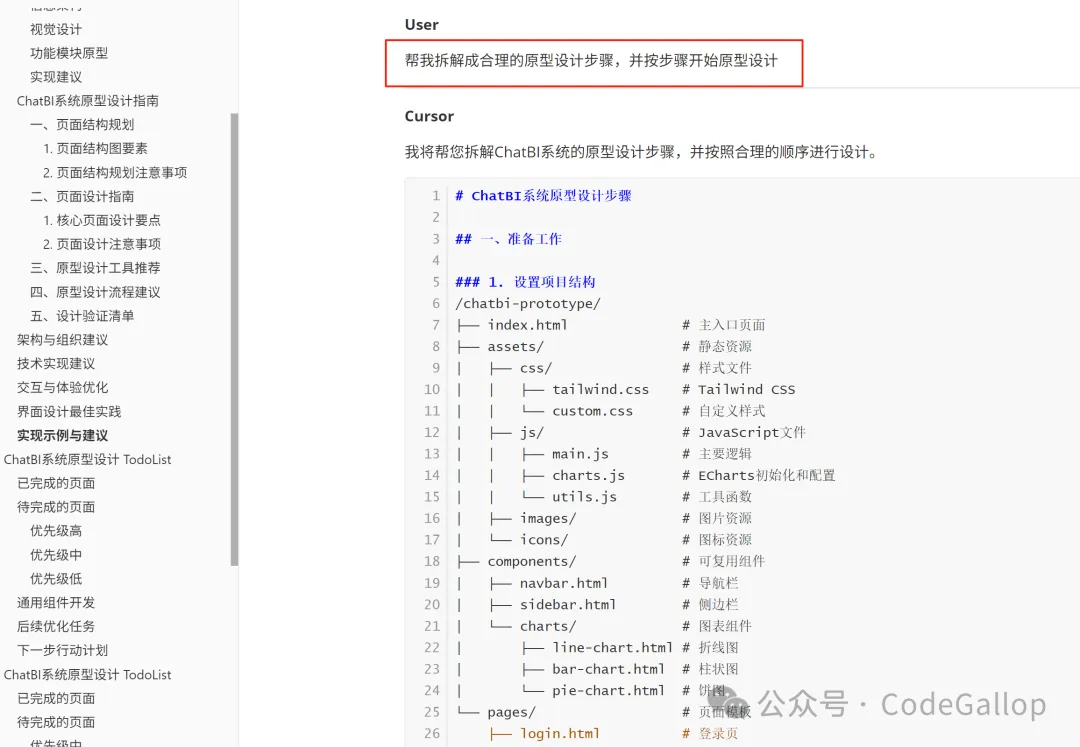Click sidebar.html file name

coord(568,604)
